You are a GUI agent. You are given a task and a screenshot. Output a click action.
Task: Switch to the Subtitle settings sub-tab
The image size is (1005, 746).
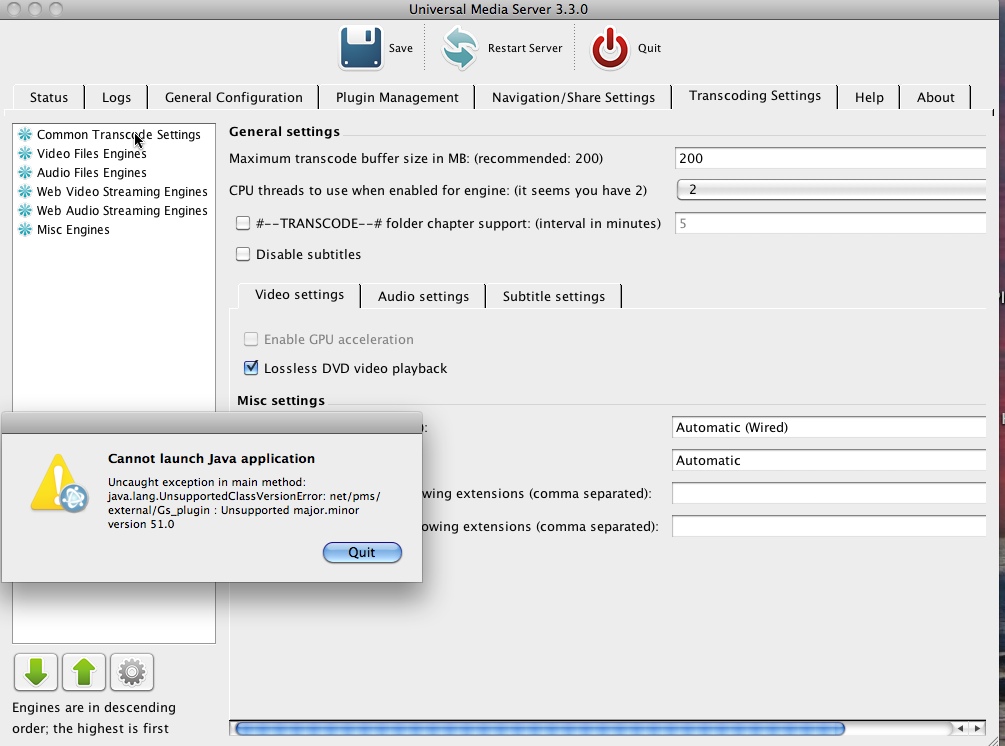(554, 296)
